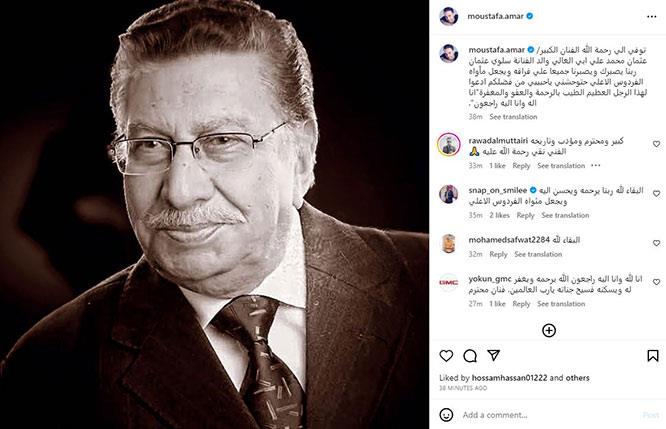Screen dimensions: 666x429
Task: See translation of yokun_gmc's comment
Action: pos(561,304)
